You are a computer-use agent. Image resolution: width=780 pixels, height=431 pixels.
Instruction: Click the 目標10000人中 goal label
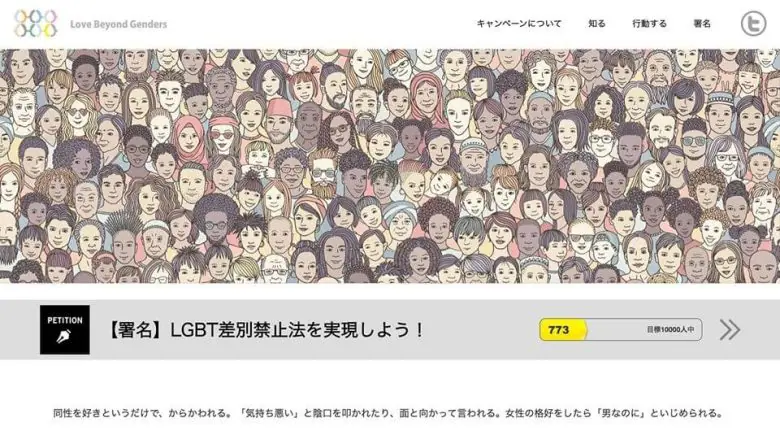click(x=670, y=329)
